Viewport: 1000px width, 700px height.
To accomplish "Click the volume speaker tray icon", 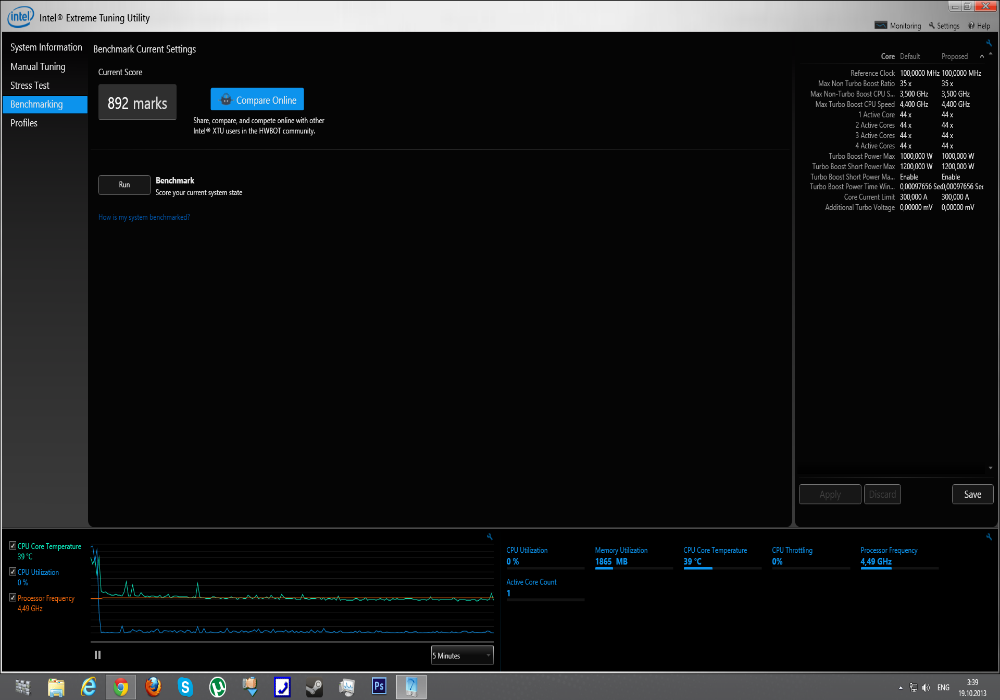I will pyautogui.click(x=926, y=687).
